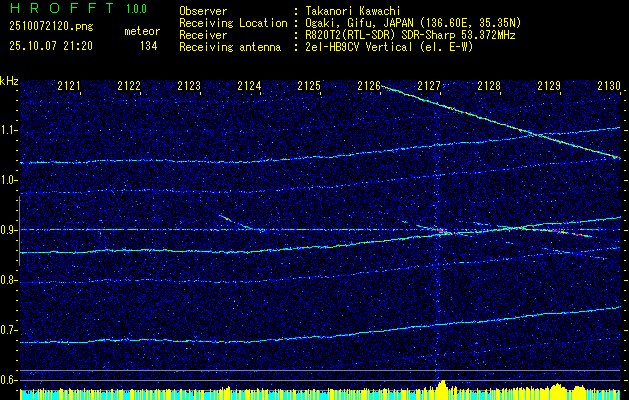The image size is (629, 400).
Task: Select the 2130 time marker
Action: pyautogui.click(x=609, y=87)
